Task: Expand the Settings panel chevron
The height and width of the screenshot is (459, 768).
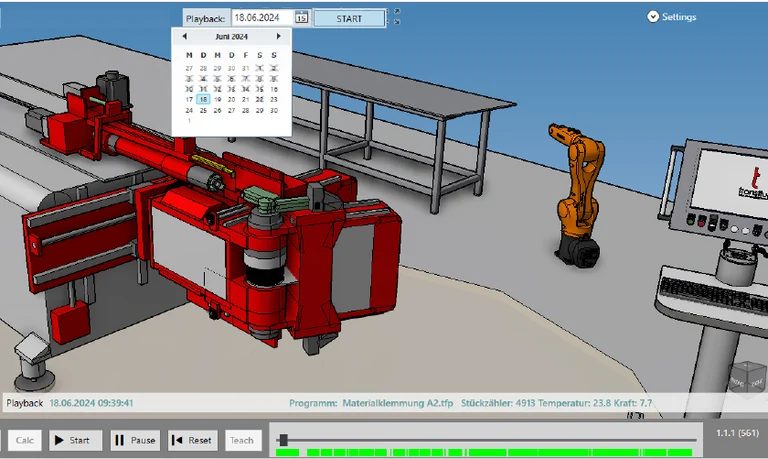Action: click(x=653, y=17)
